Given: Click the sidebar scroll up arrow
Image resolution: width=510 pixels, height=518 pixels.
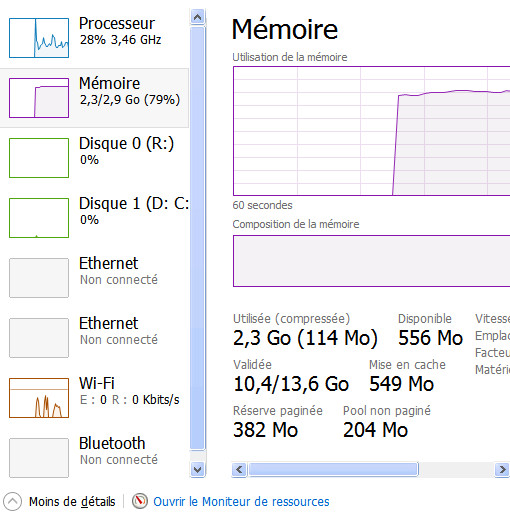Looking at the screenshot, I should coord(198,17).
